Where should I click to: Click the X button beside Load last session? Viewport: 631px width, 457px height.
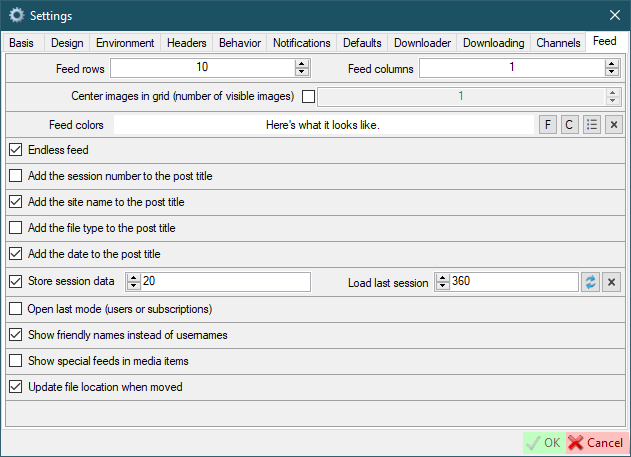tap(612, 282)
